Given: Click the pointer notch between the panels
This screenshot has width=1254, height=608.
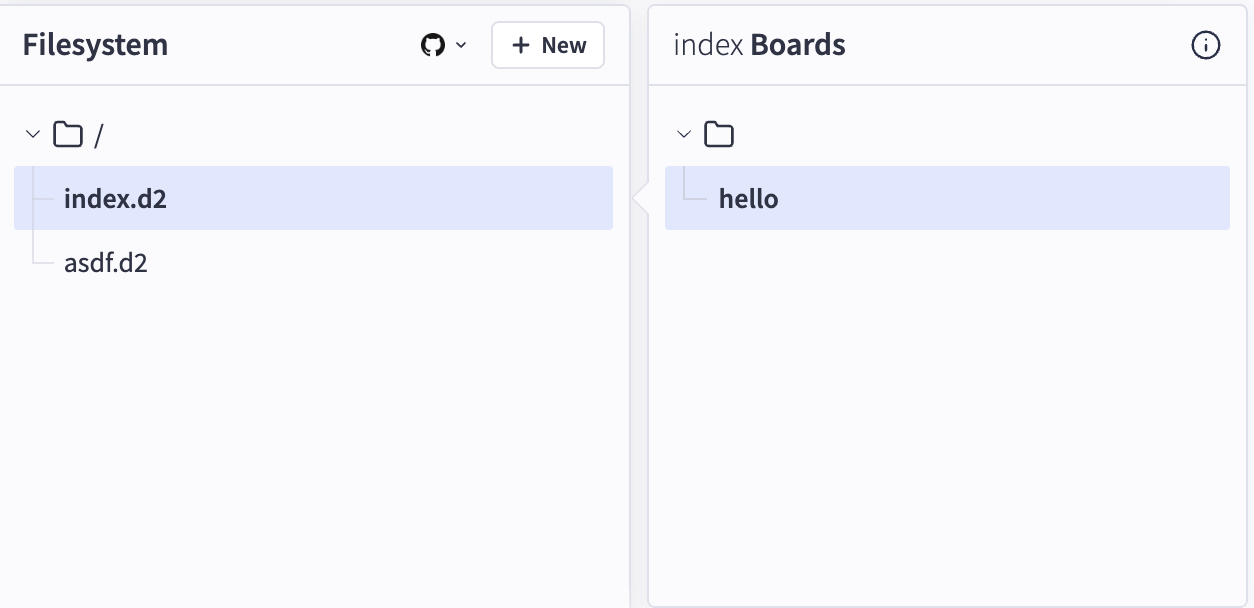Looking at the screenshot, I should point(639,199).
